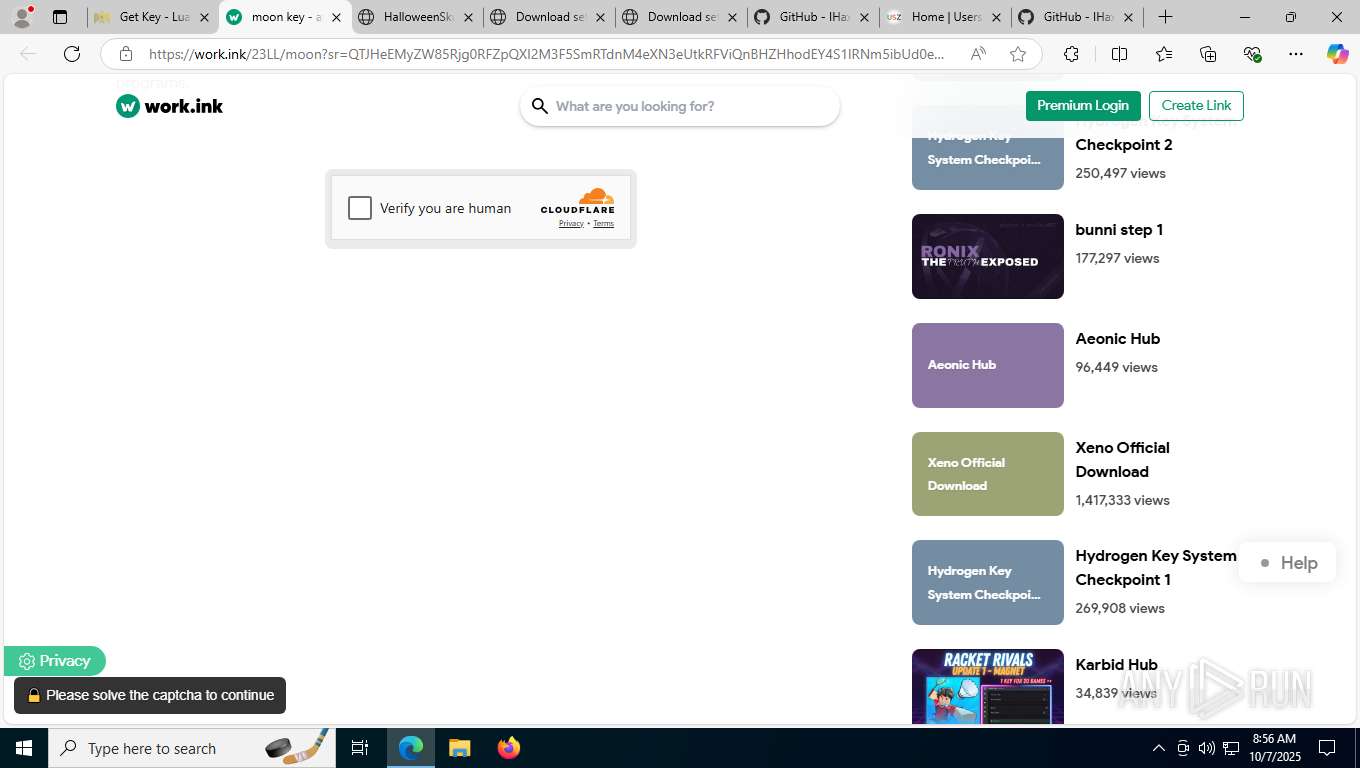This screenshot has height=768, width=1360.
Task: Add this page to favorites star
Action: click(1018, 54)
